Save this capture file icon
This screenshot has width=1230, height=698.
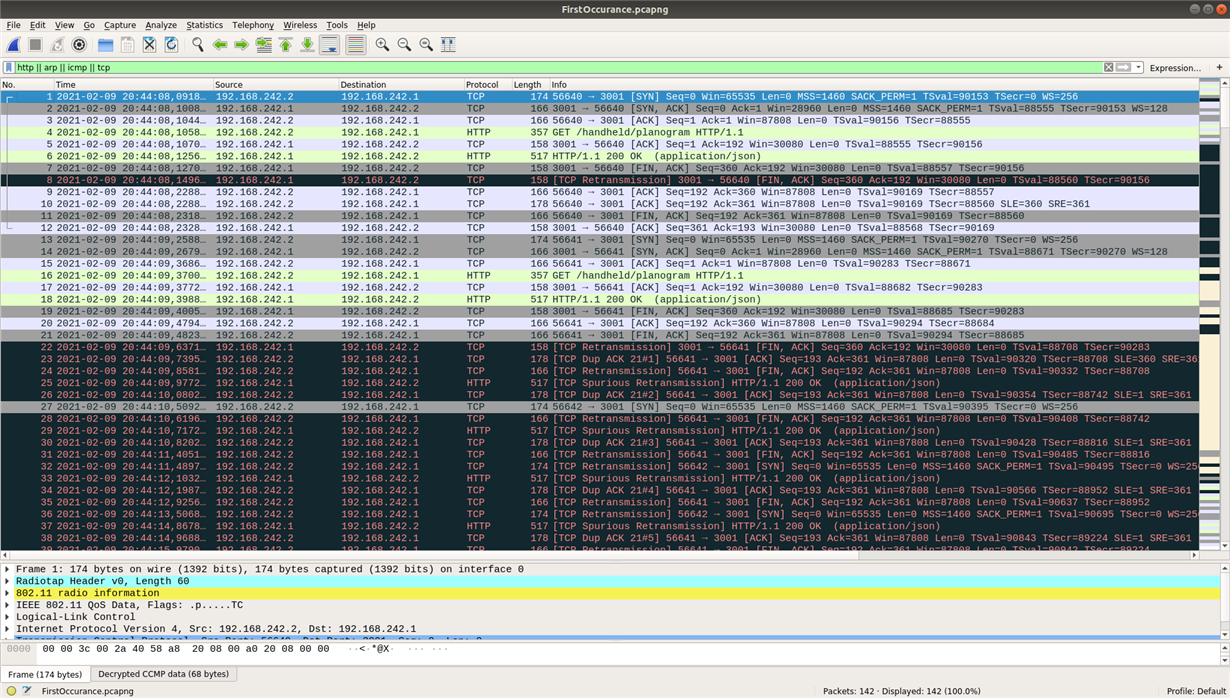127,45
